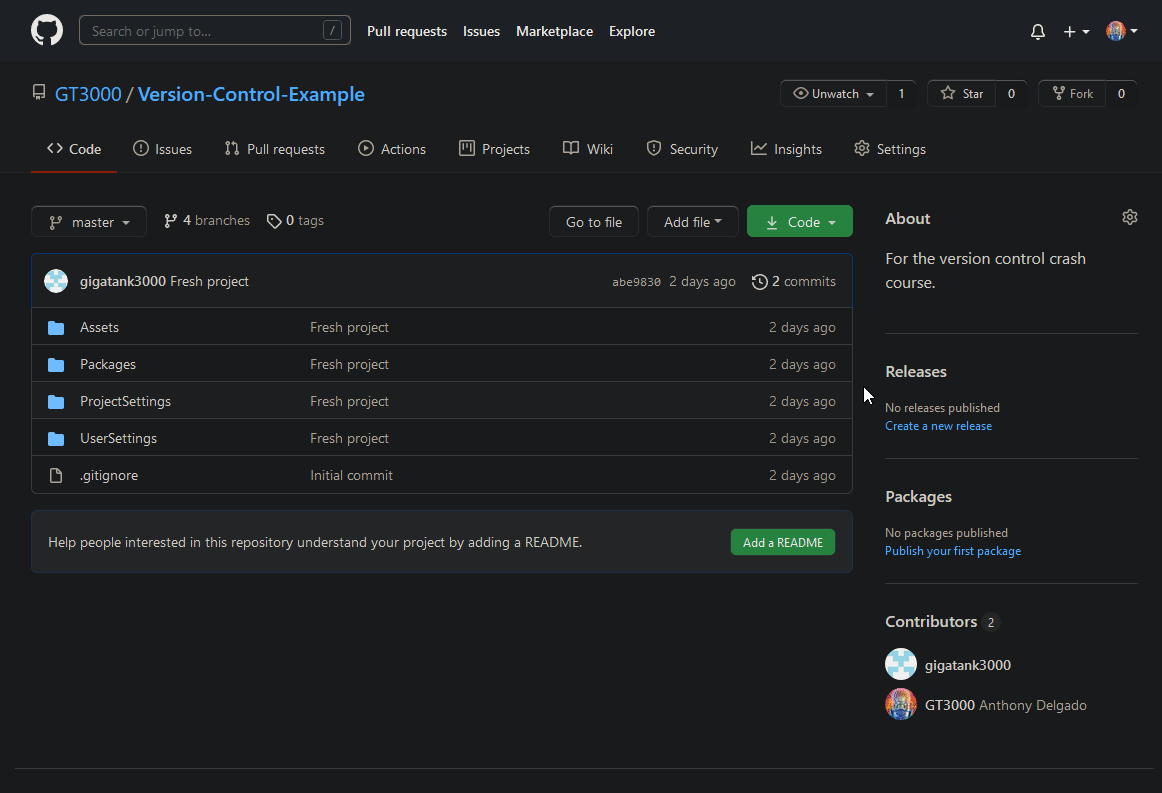Go to Issues in the top bar
Screen dimensions: 1162x793
tap(481, 31)
